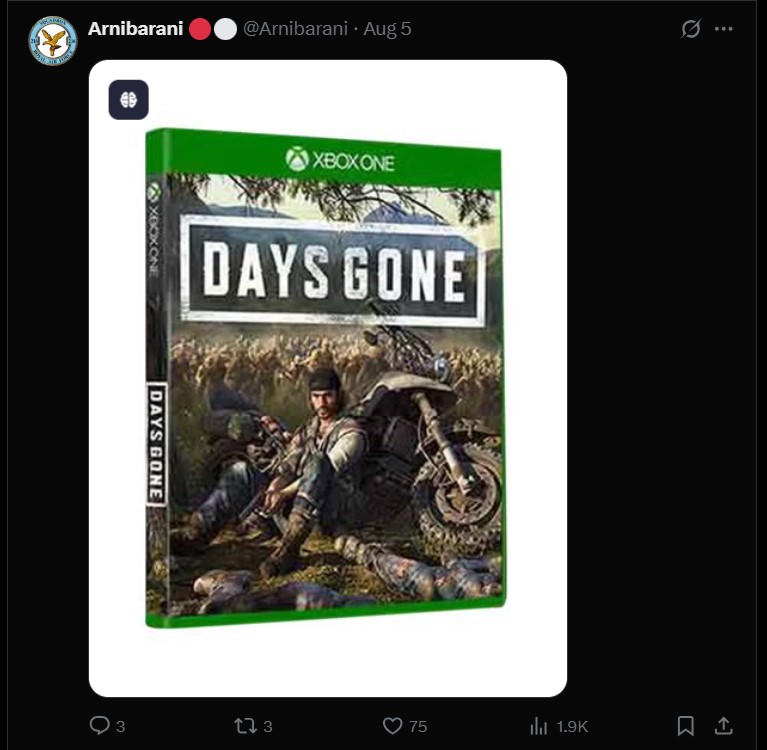Open the Days Gone Xbox cover image

(x=328, y=378)
